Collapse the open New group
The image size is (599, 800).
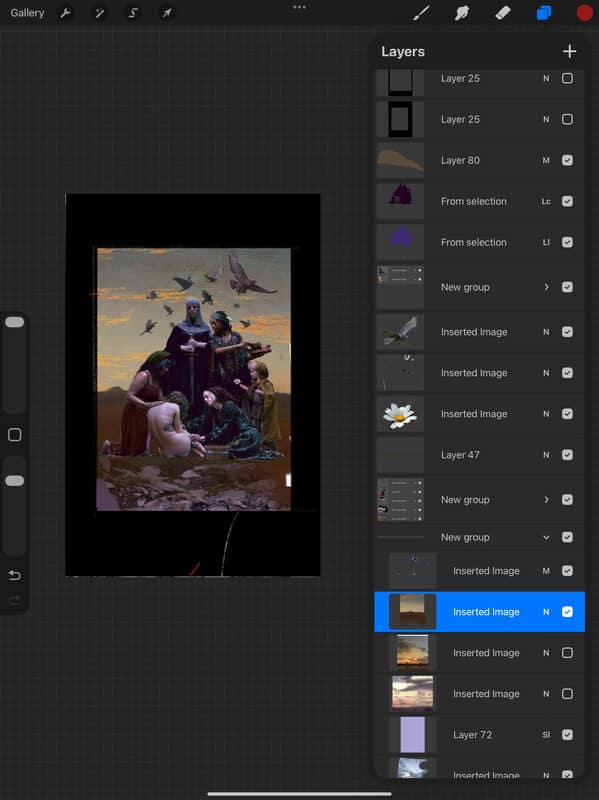coord(546,537)
